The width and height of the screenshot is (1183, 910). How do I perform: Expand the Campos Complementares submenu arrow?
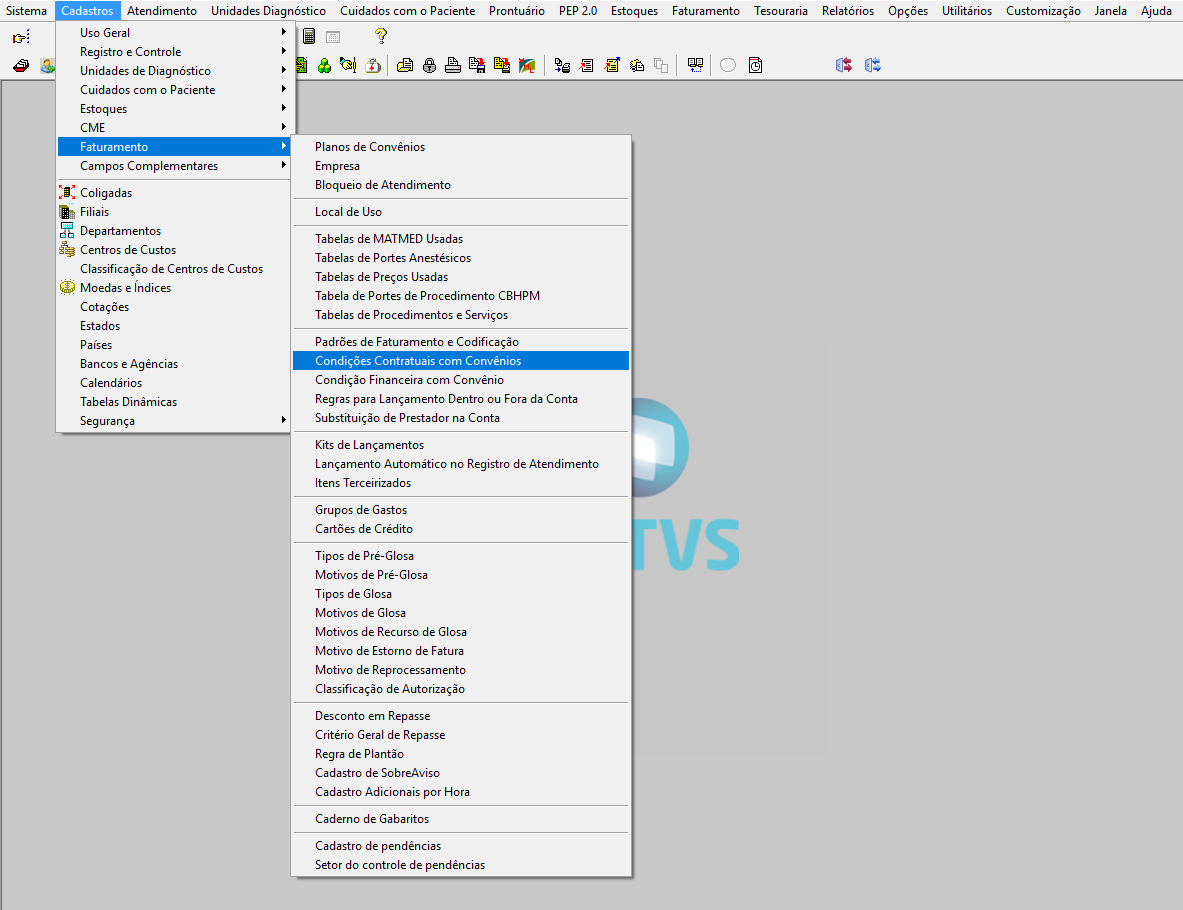(284, 164)
